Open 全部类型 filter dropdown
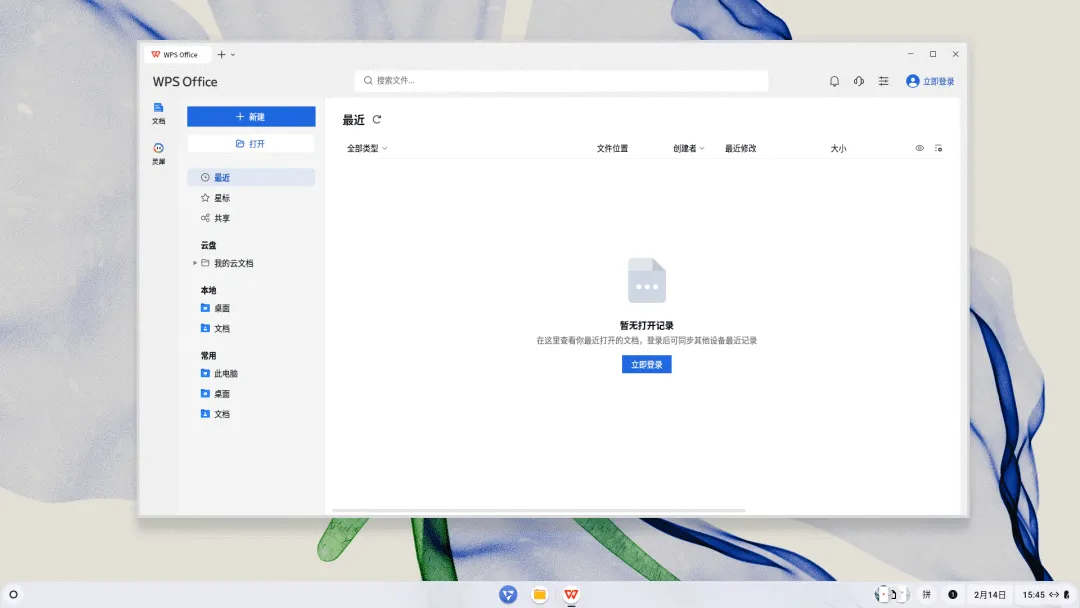Image resolution: width=1080 pixels, height=608 pixels. click(x=366, y=148)
